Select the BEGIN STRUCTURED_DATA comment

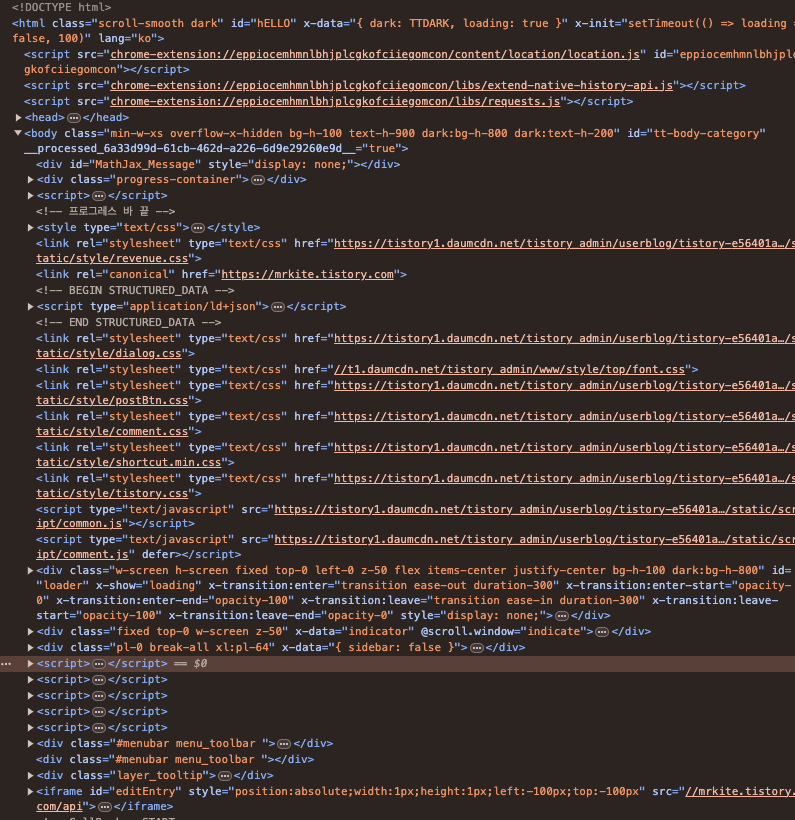point(135,290)
